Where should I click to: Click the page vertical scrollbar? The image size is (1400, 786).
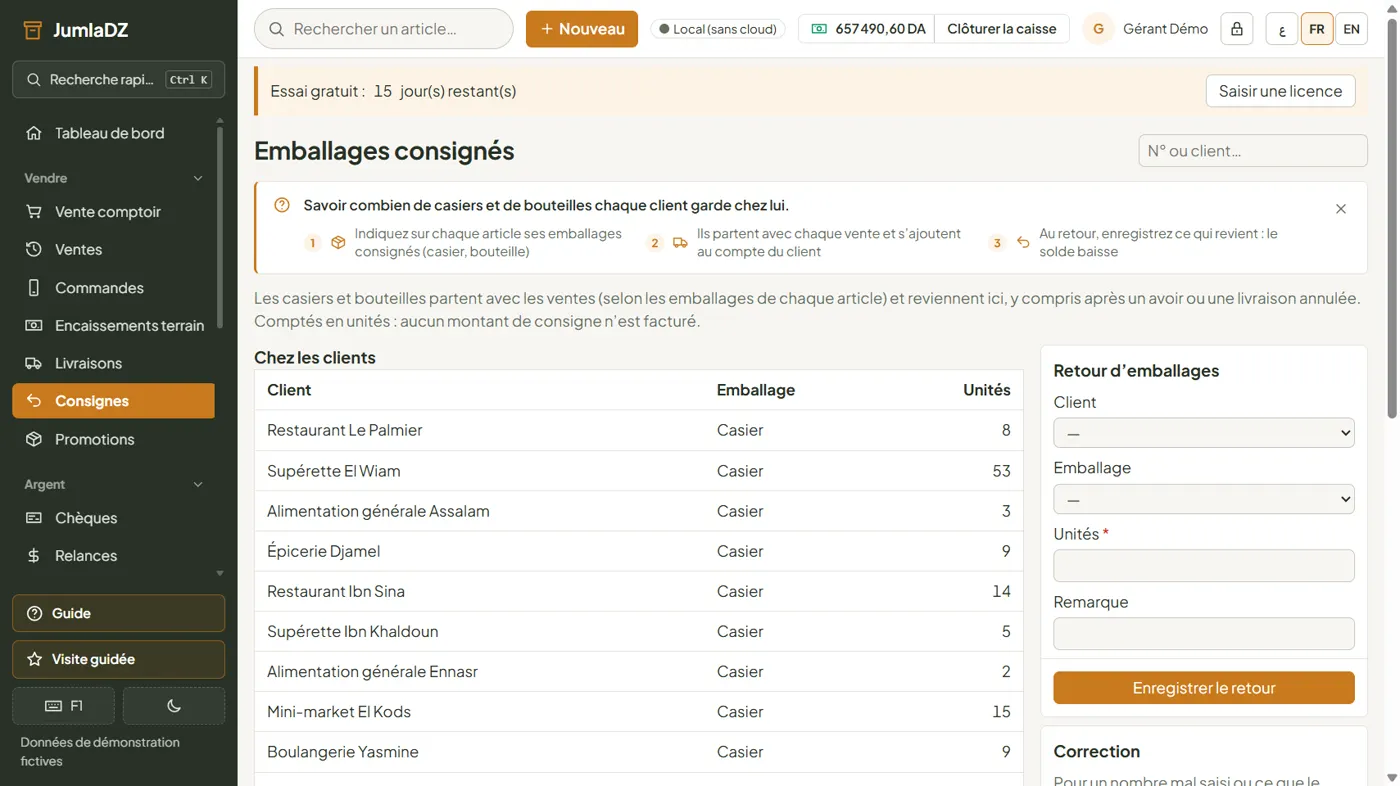pos(1392,218)
